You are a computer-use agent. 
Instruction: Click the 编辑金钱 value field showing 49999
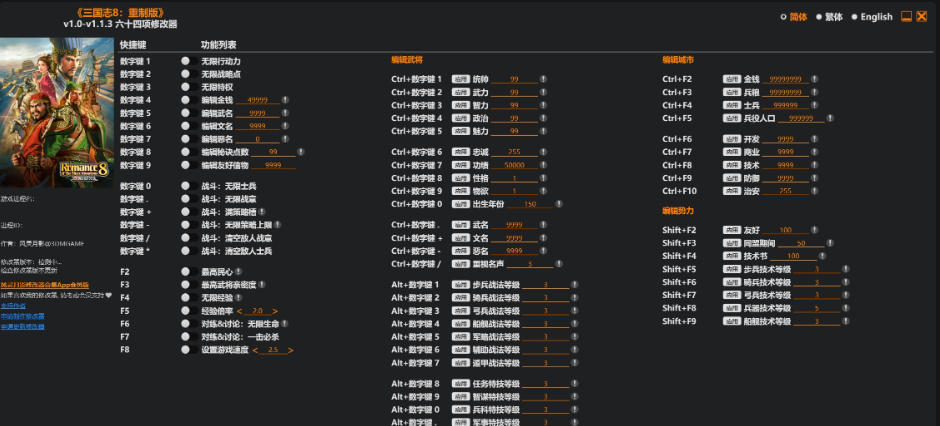tap(258, 100)
